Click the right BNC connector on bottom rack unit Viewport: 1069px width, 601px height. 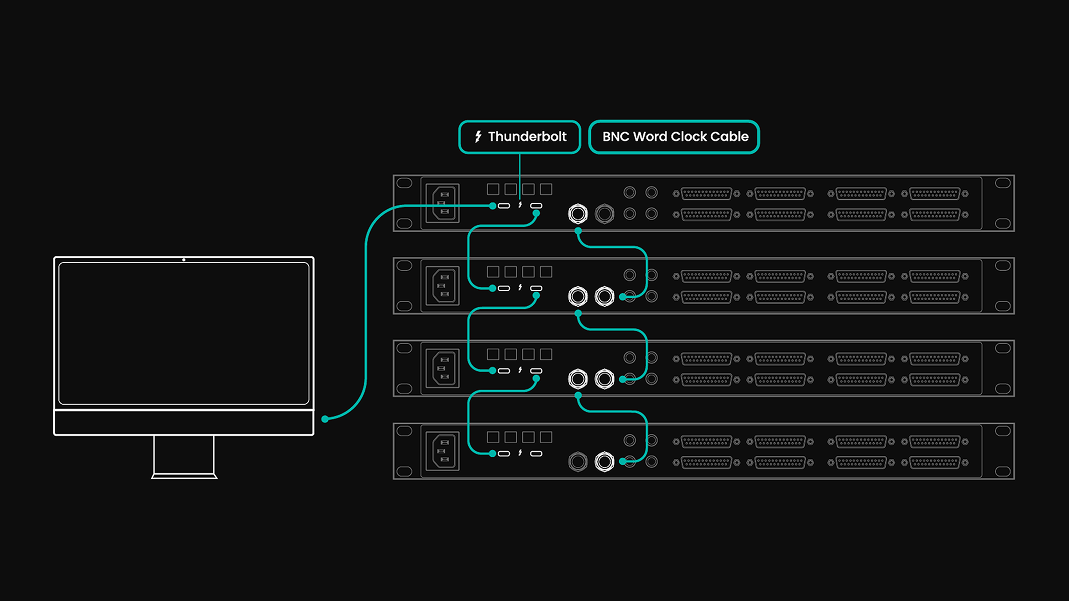click(604, 462)
